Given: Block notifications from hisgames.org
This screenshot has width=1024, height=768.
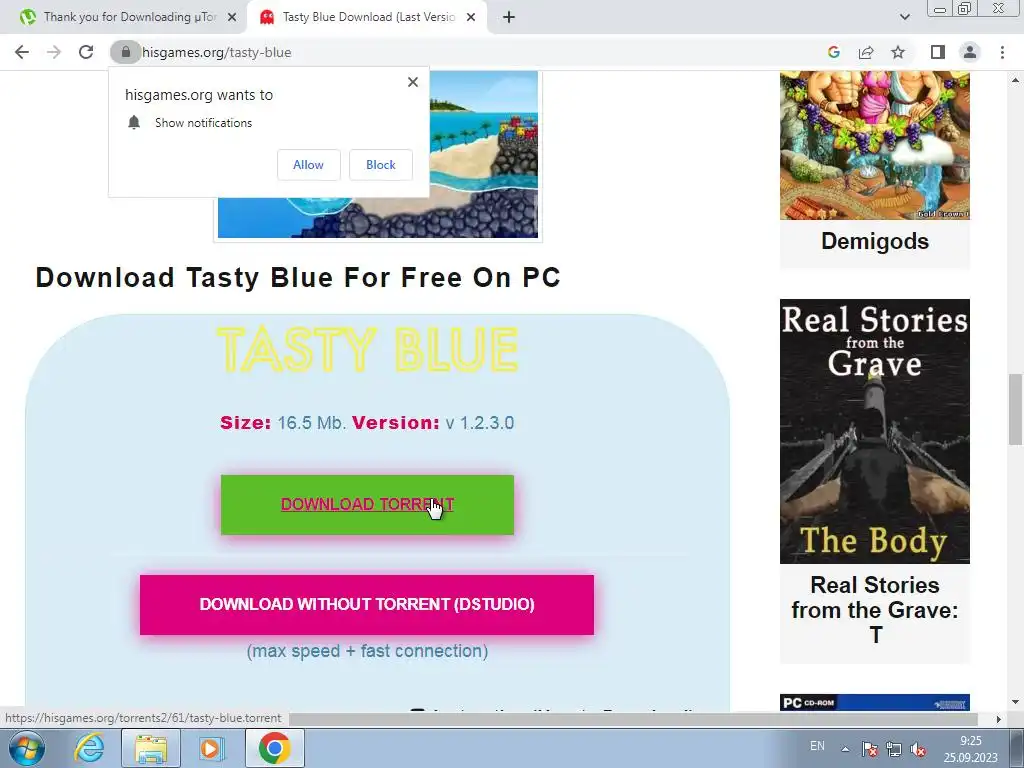Looking at the screenshot, I should (x=381, y=165).
